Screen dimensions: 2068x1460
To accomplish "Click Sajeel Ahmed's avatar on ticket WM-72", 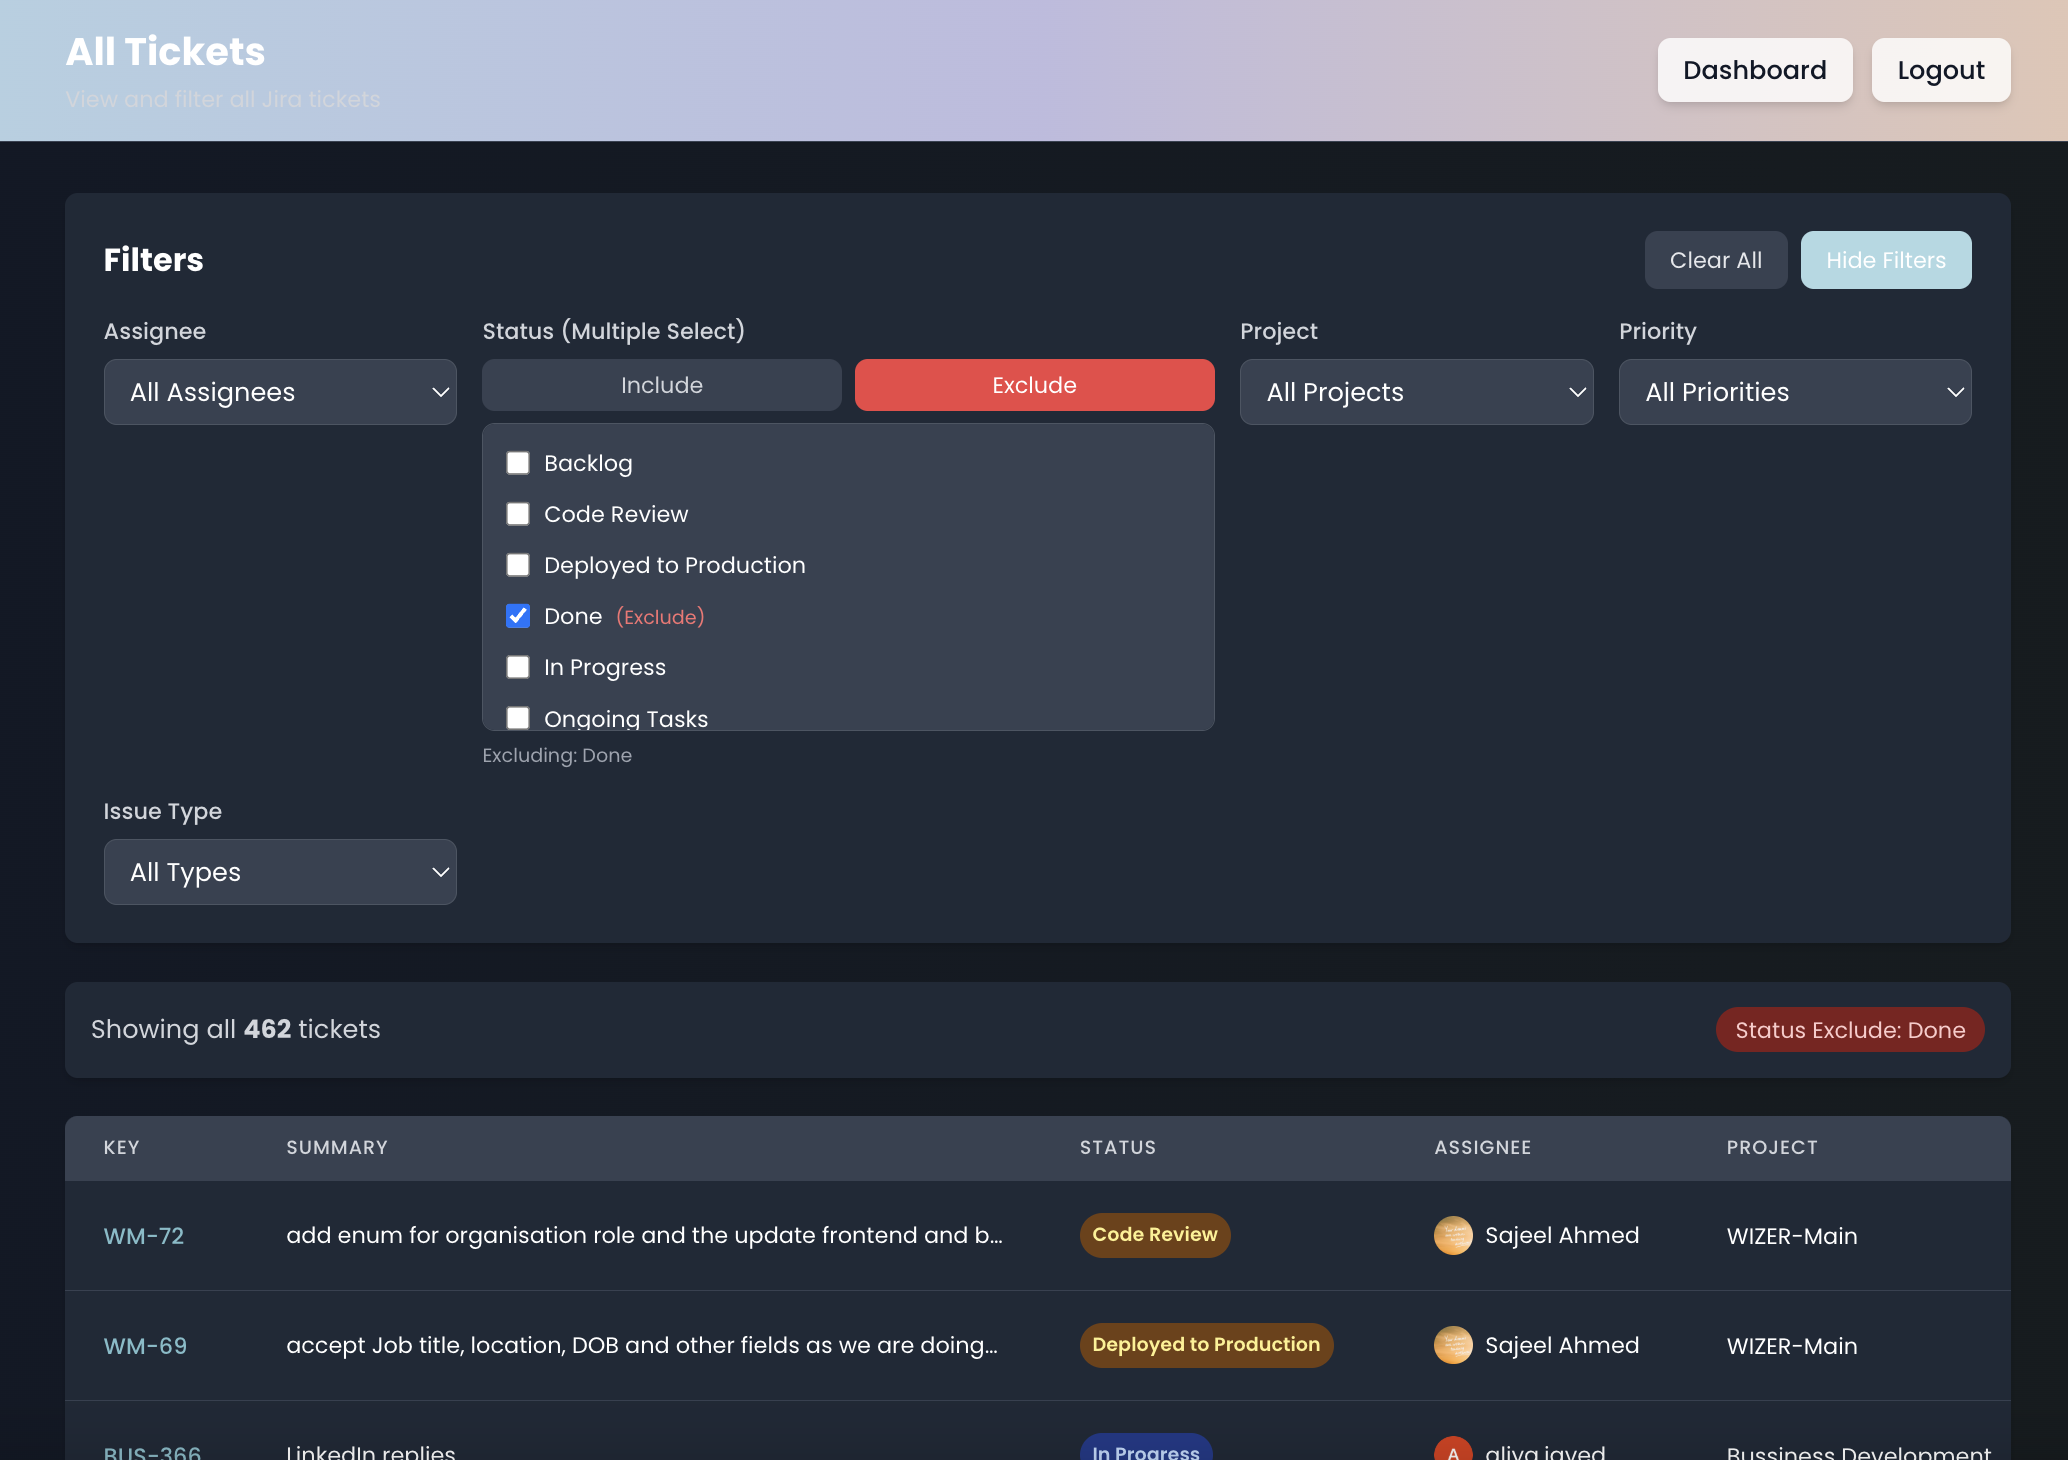I will click(1453, 1235).
